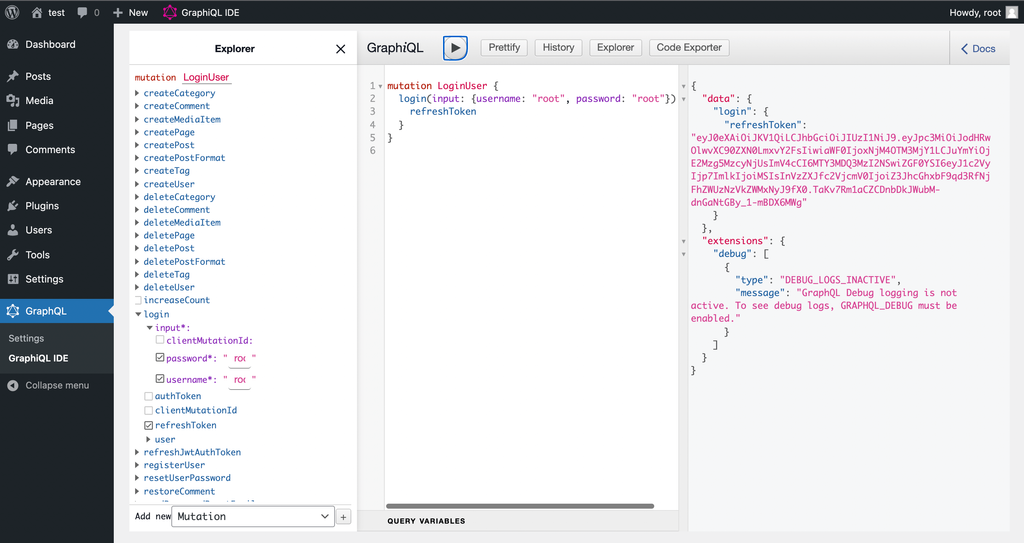Click the Prettify button
The width and height of the screenshot is (1024, 543).
[504, 48]
